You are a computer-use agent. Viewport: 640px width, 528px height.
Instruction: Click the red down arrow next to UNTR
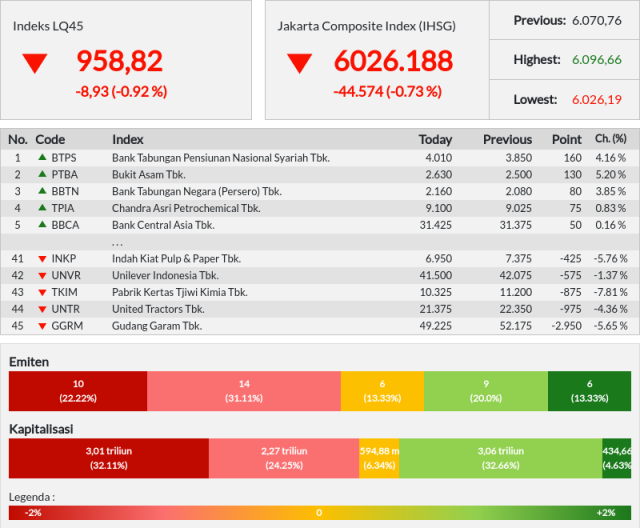[42, 309]
